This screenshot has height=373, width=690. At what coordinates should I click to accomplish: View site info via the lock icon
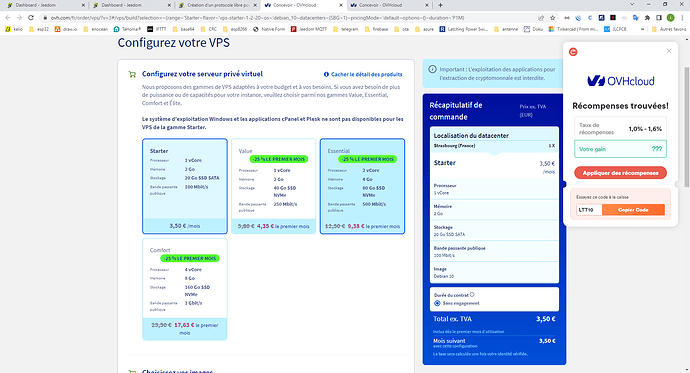pos(45,18)
